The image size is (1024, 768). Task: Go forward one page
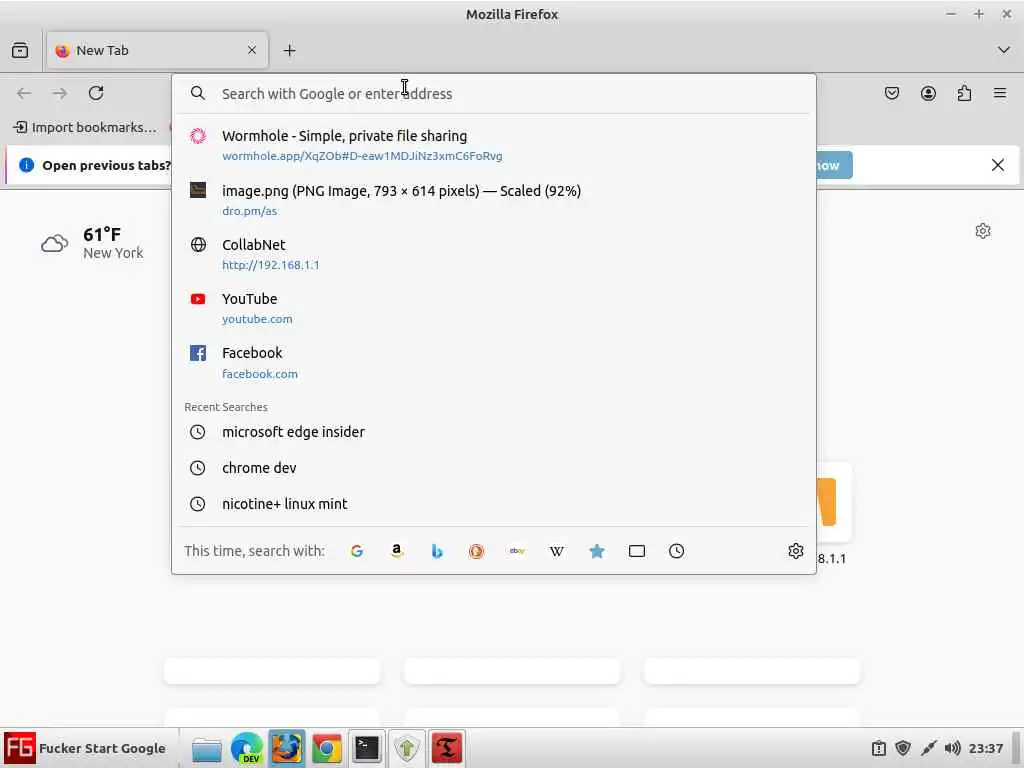[x=59, y=93]
